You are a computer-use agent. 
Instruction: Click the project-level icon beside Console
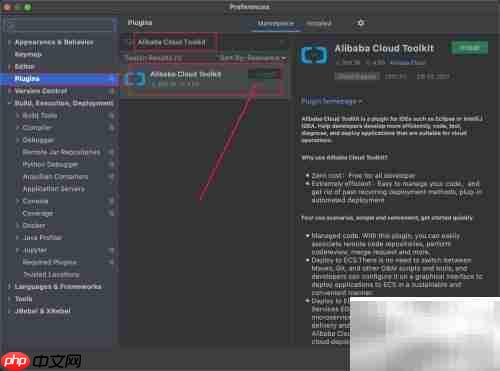click(x=111, y=201)
